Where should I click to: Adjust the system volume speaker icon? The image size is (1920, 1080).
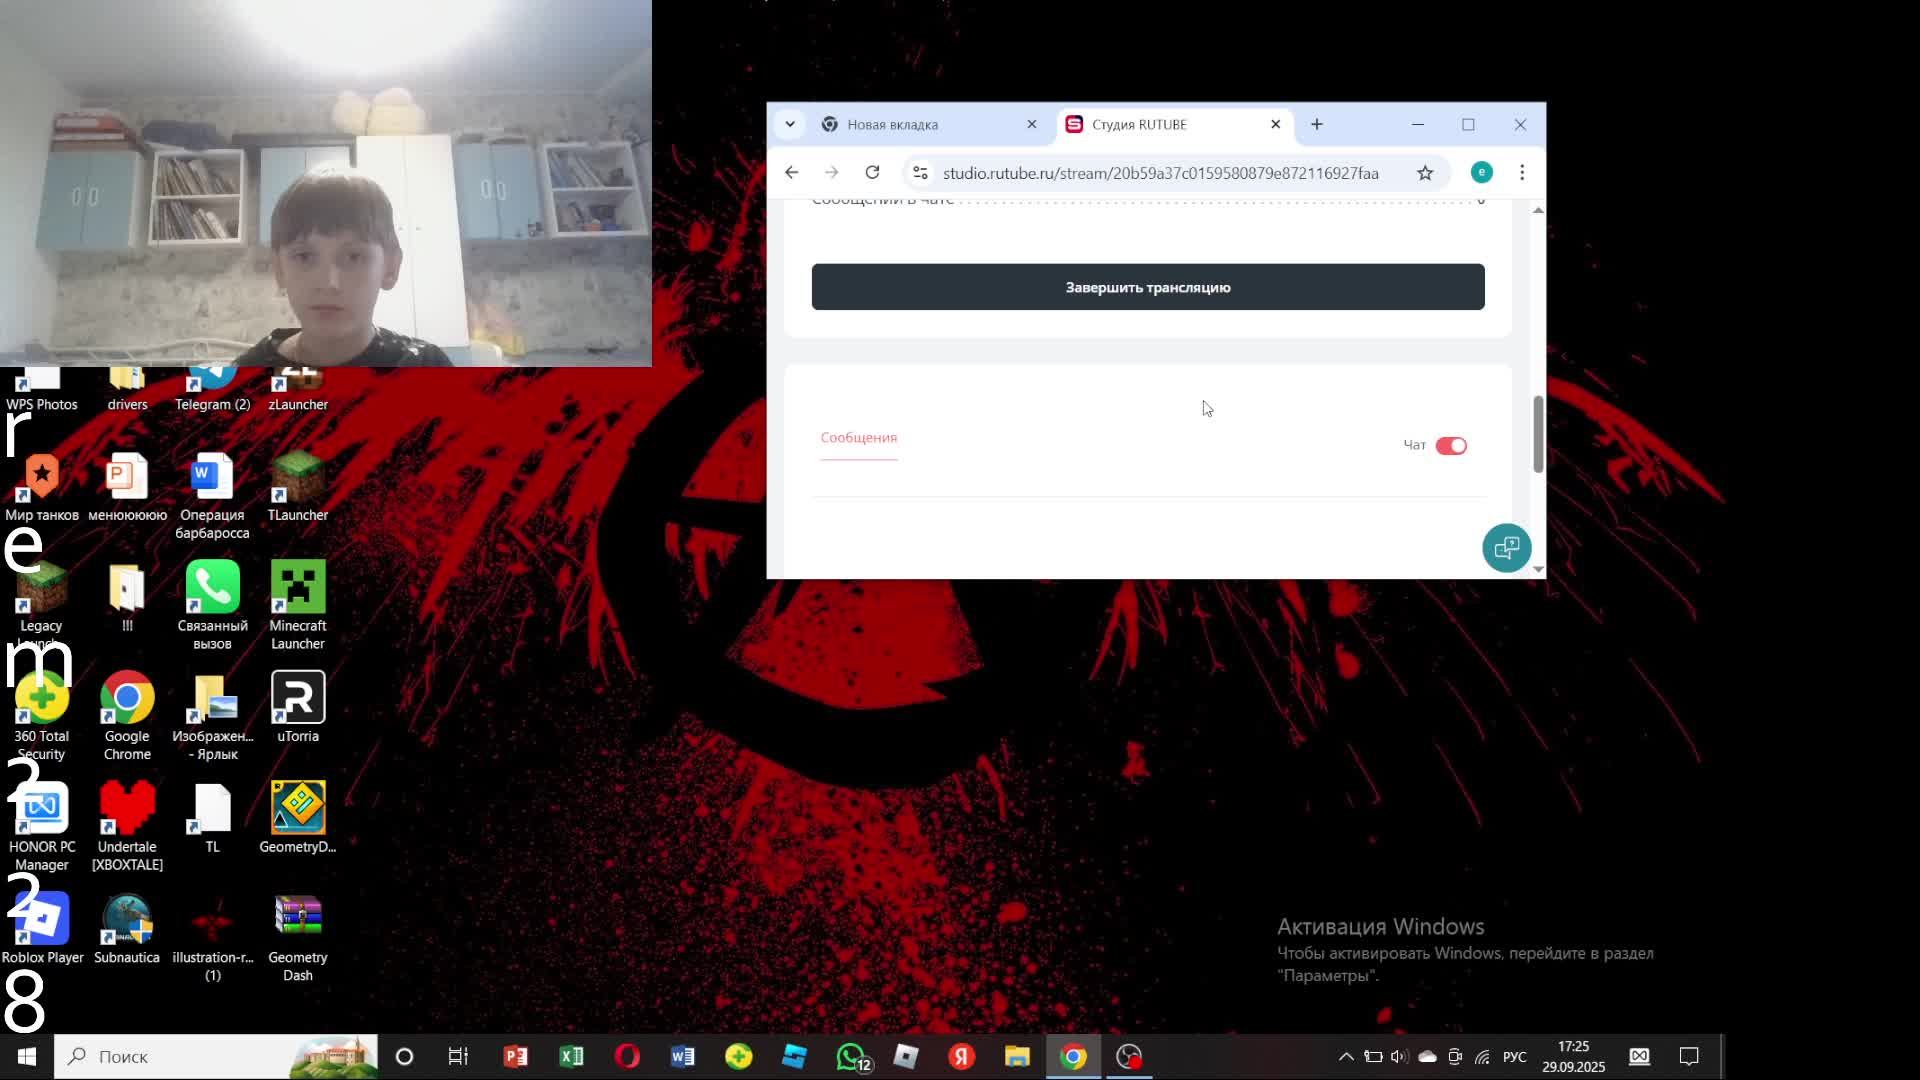pos(1399,1056)
